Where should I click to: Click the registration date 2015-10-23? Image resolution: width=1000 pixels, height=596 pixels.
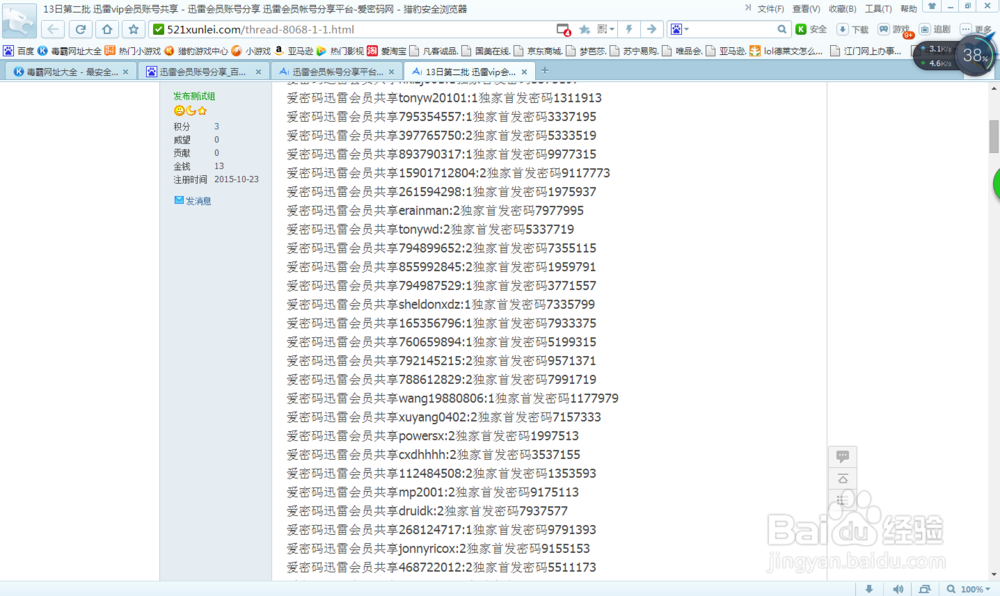237,180
